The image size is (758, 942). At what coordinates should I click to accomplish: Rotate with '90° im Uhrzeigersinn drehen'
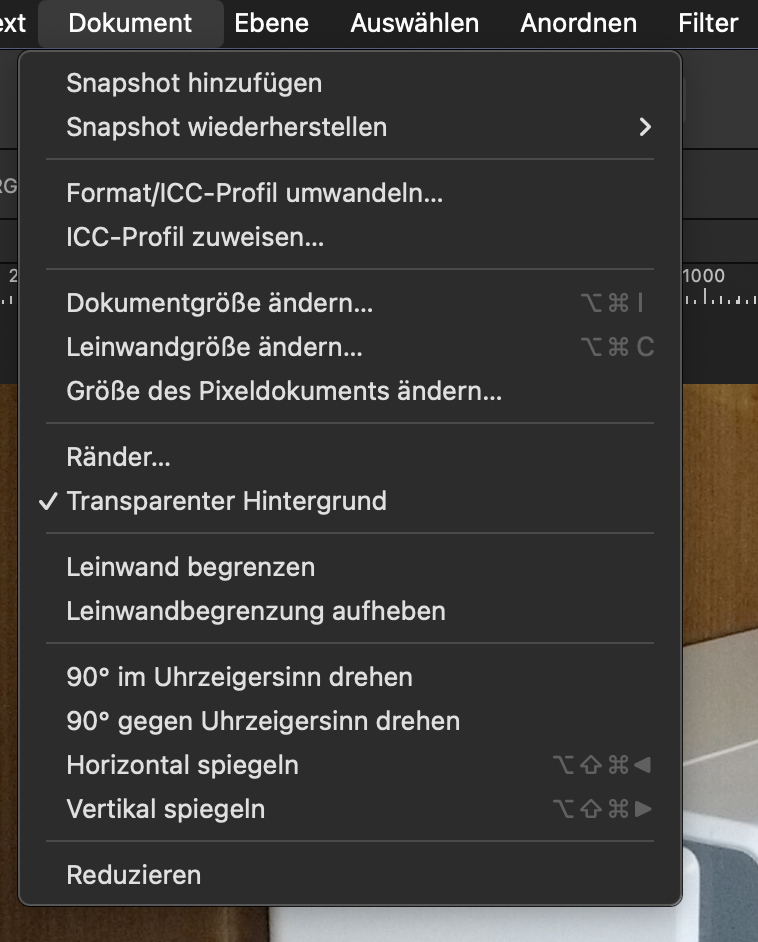(239, 677)
